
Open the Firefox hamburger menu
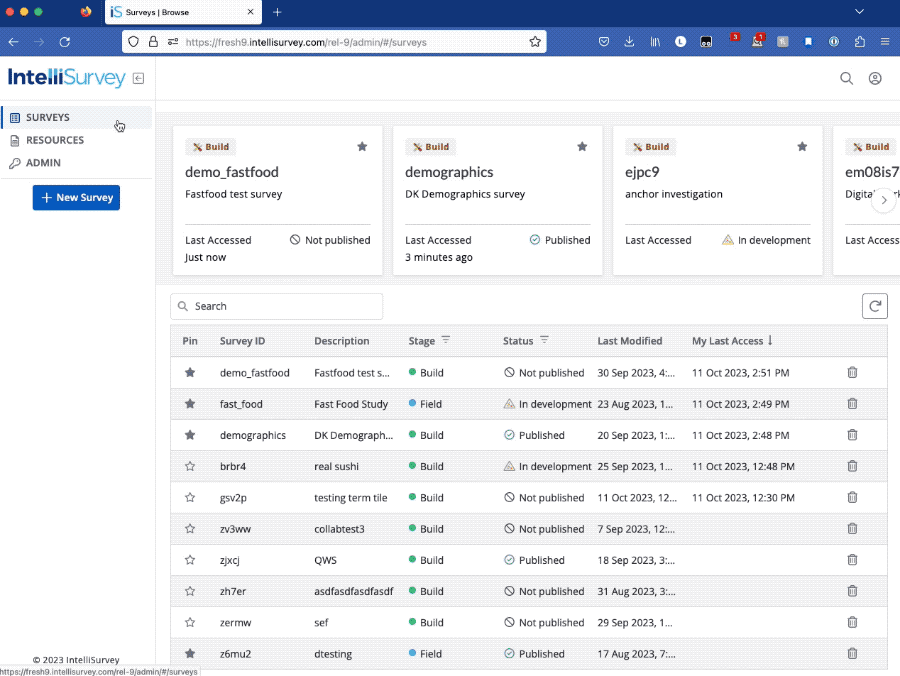click(x=885, y=42)
